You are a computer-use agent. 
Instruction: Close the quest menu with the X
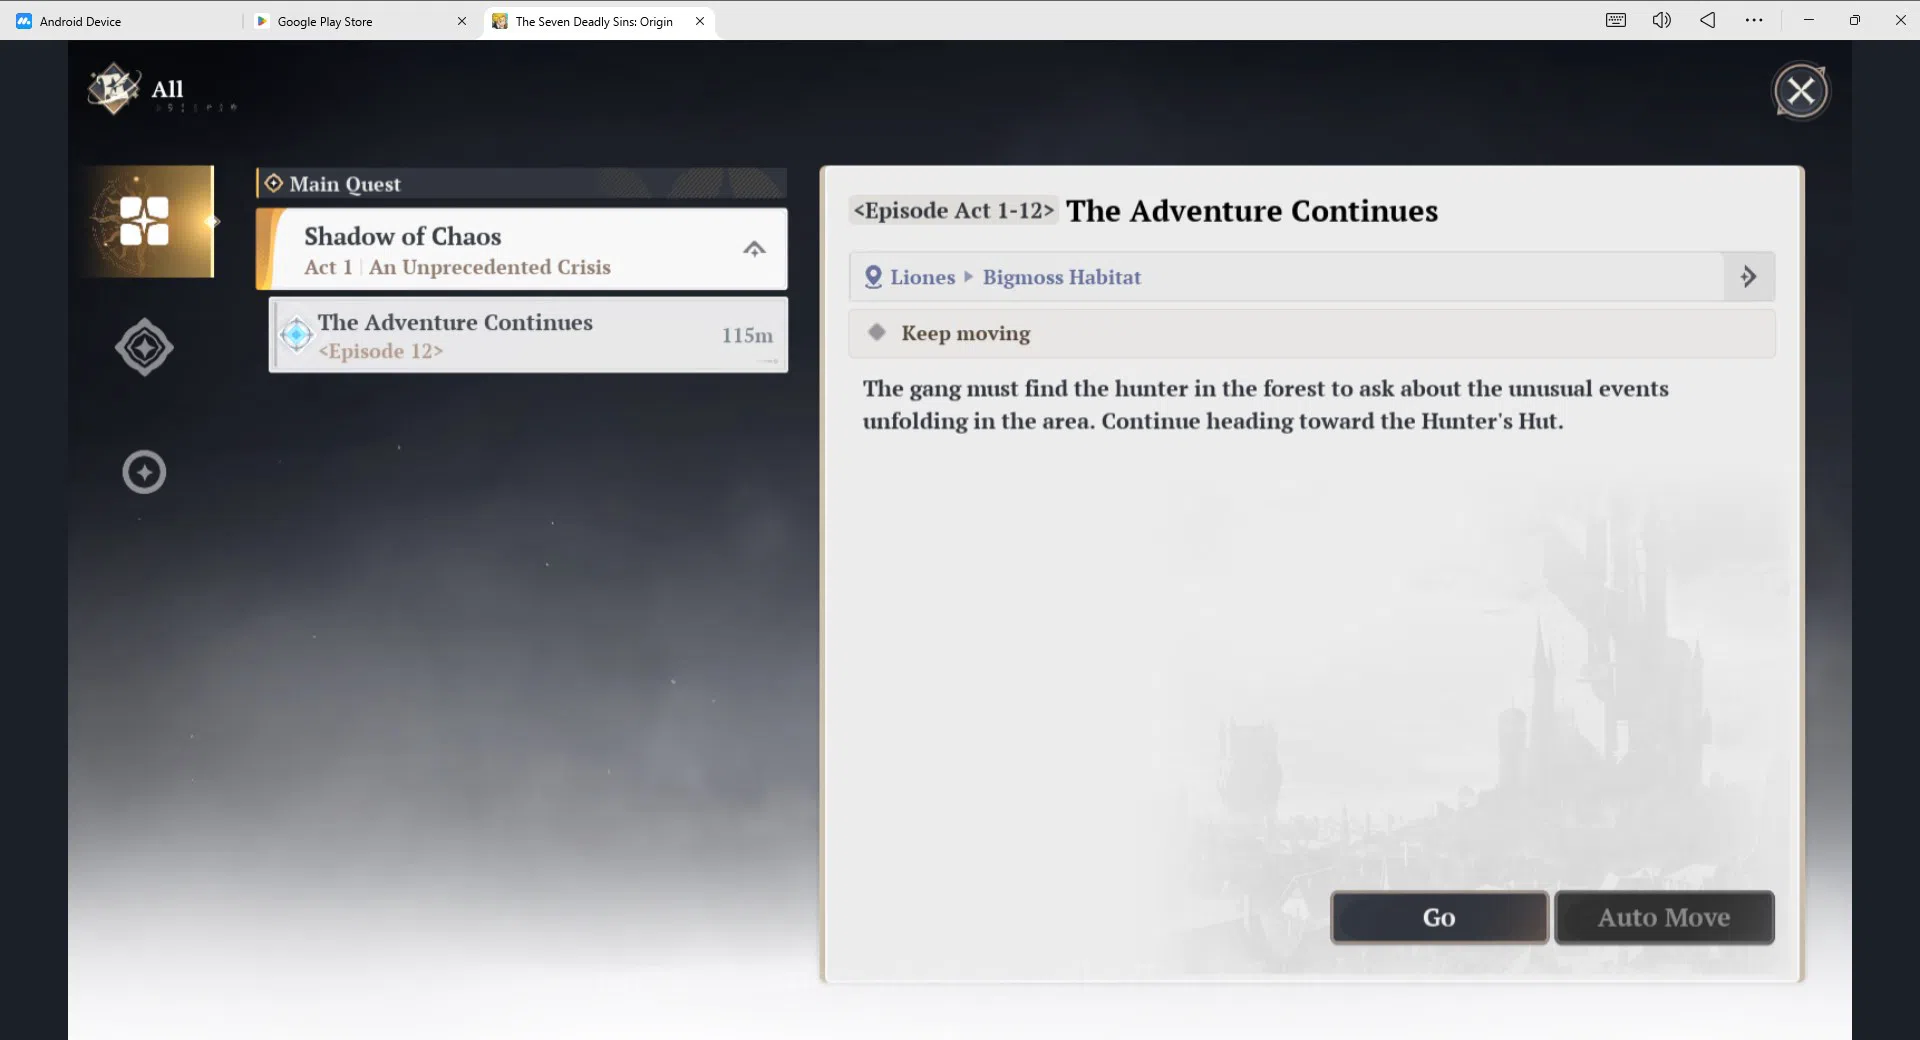point(1801,92)
